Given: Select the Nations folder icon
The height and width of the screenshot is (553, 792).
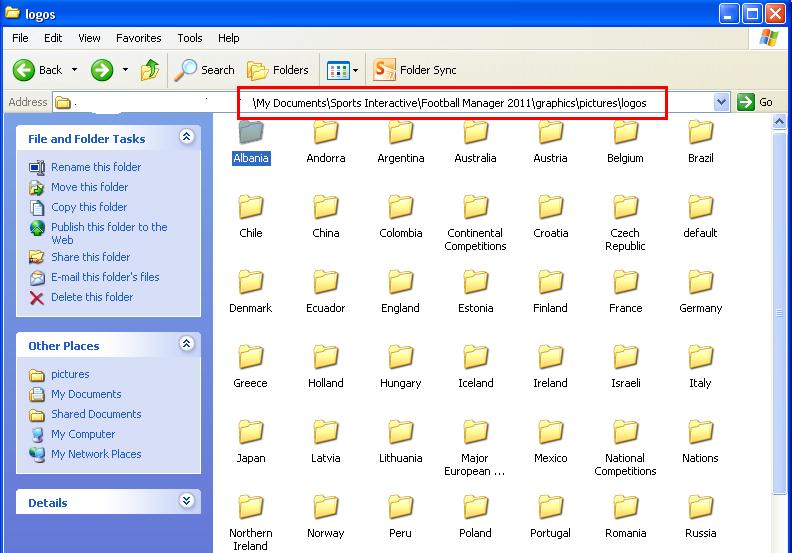Looking at the screenshot, I should click(701, 432).
